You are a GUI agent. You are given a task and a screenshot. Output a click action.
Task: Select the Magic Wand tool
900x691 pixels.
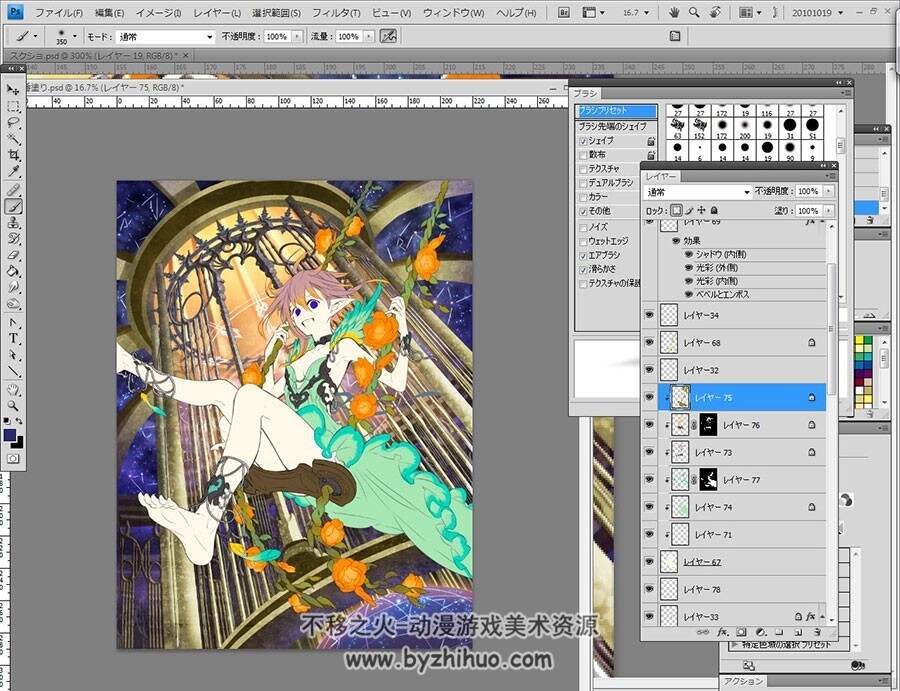click(13, 139)
